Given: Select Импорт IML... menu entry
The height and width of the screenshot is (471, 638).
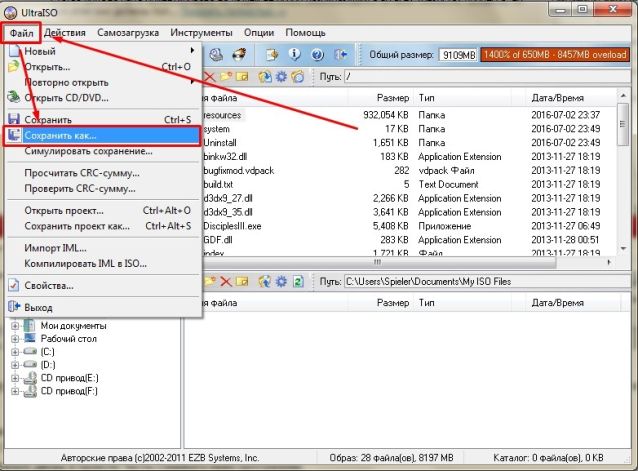Looking at the screenshot, I should coord(103,248).
